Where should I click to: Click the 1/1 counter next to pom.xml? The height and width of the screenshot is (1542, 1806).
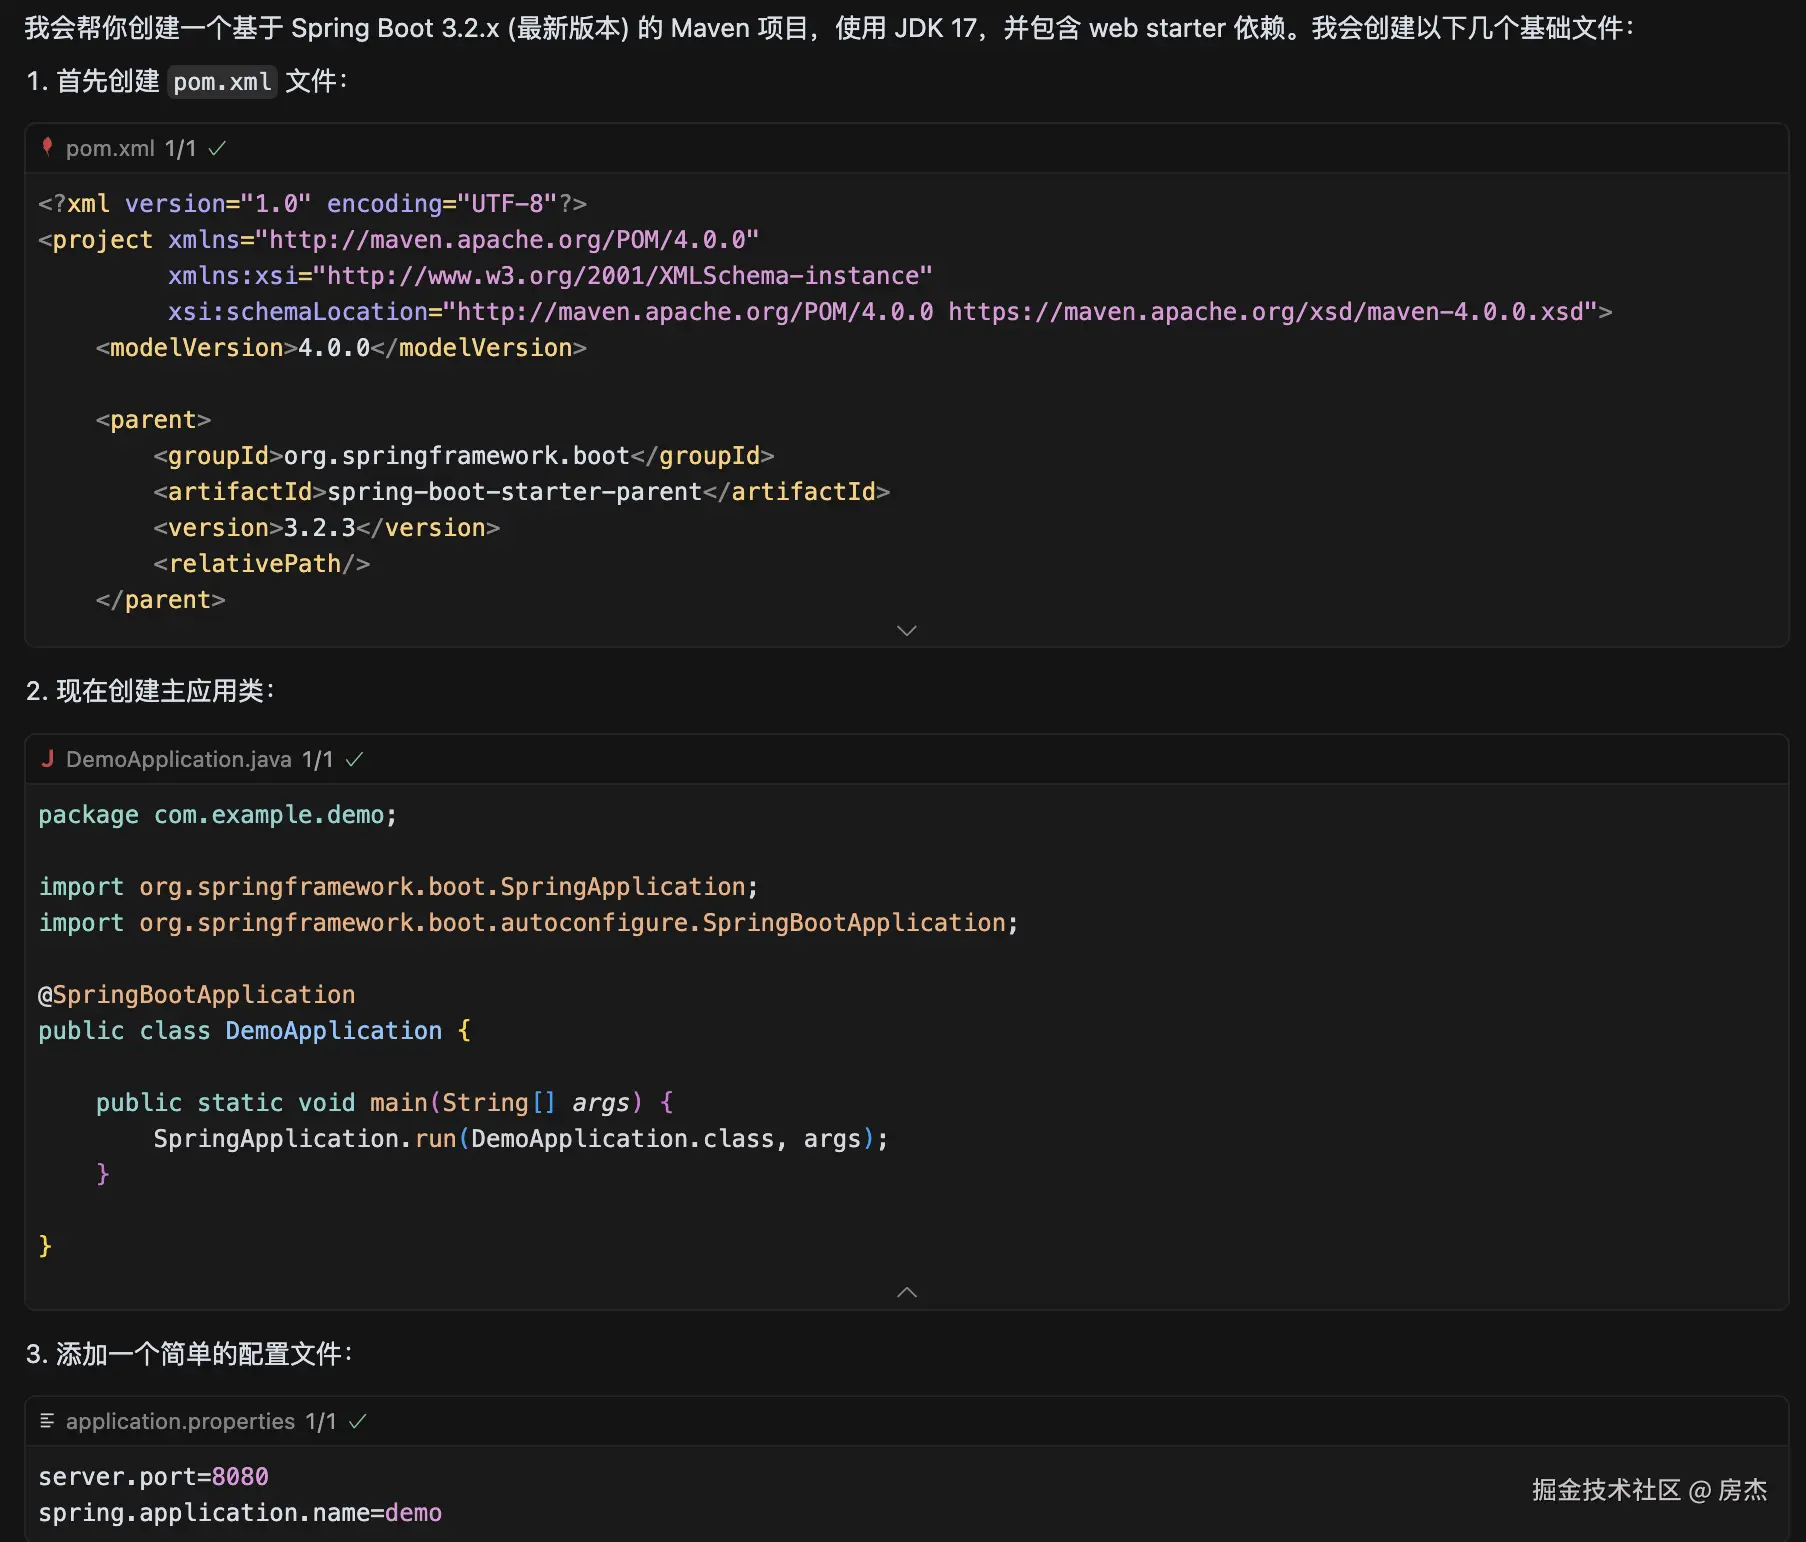click(180, 148)
